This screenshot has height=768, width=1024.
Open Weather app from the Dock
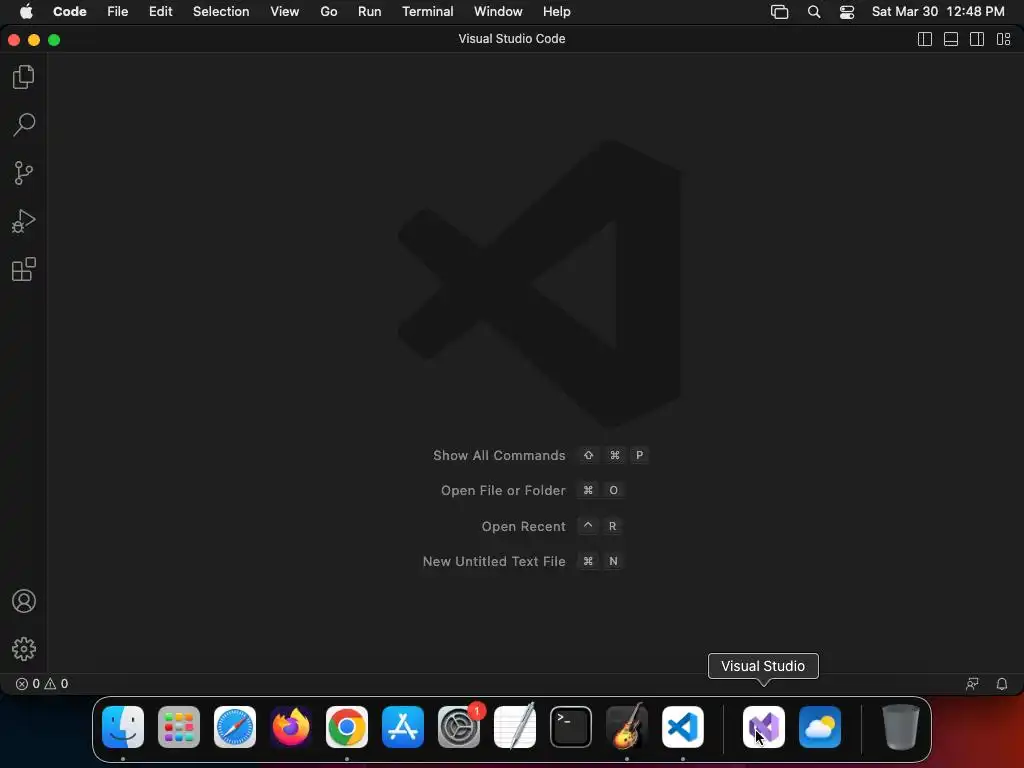(x=820, y=727)
